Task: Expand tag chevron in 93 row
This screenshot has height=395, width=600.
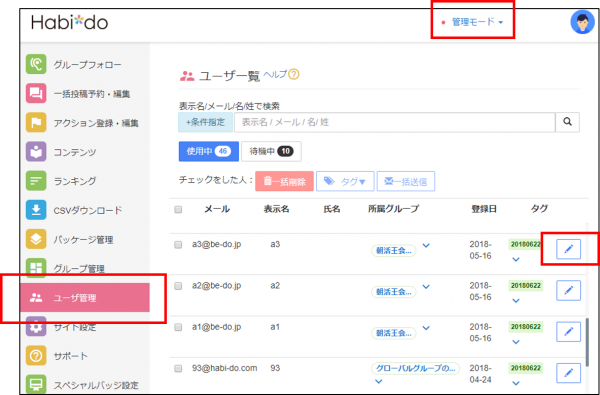Action: tap(516, 383)
